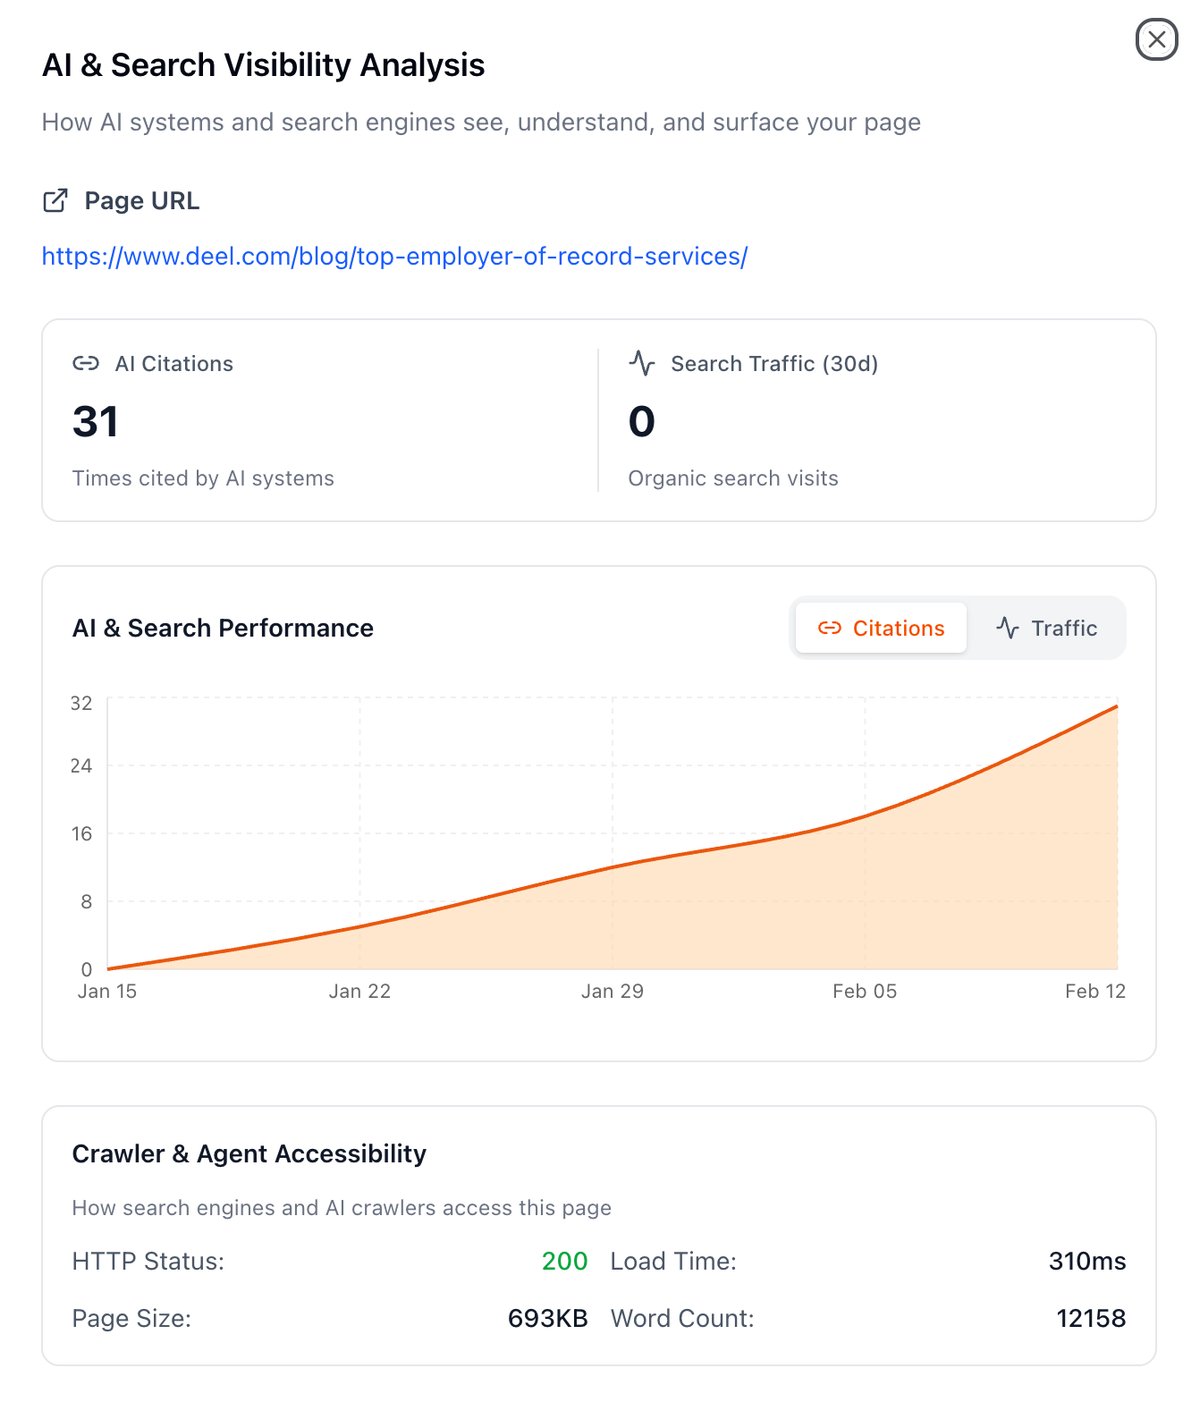Click the chain link icon next to AI Citations
The width and height of the screenshot is (1200, 1402).
(85, 364)
